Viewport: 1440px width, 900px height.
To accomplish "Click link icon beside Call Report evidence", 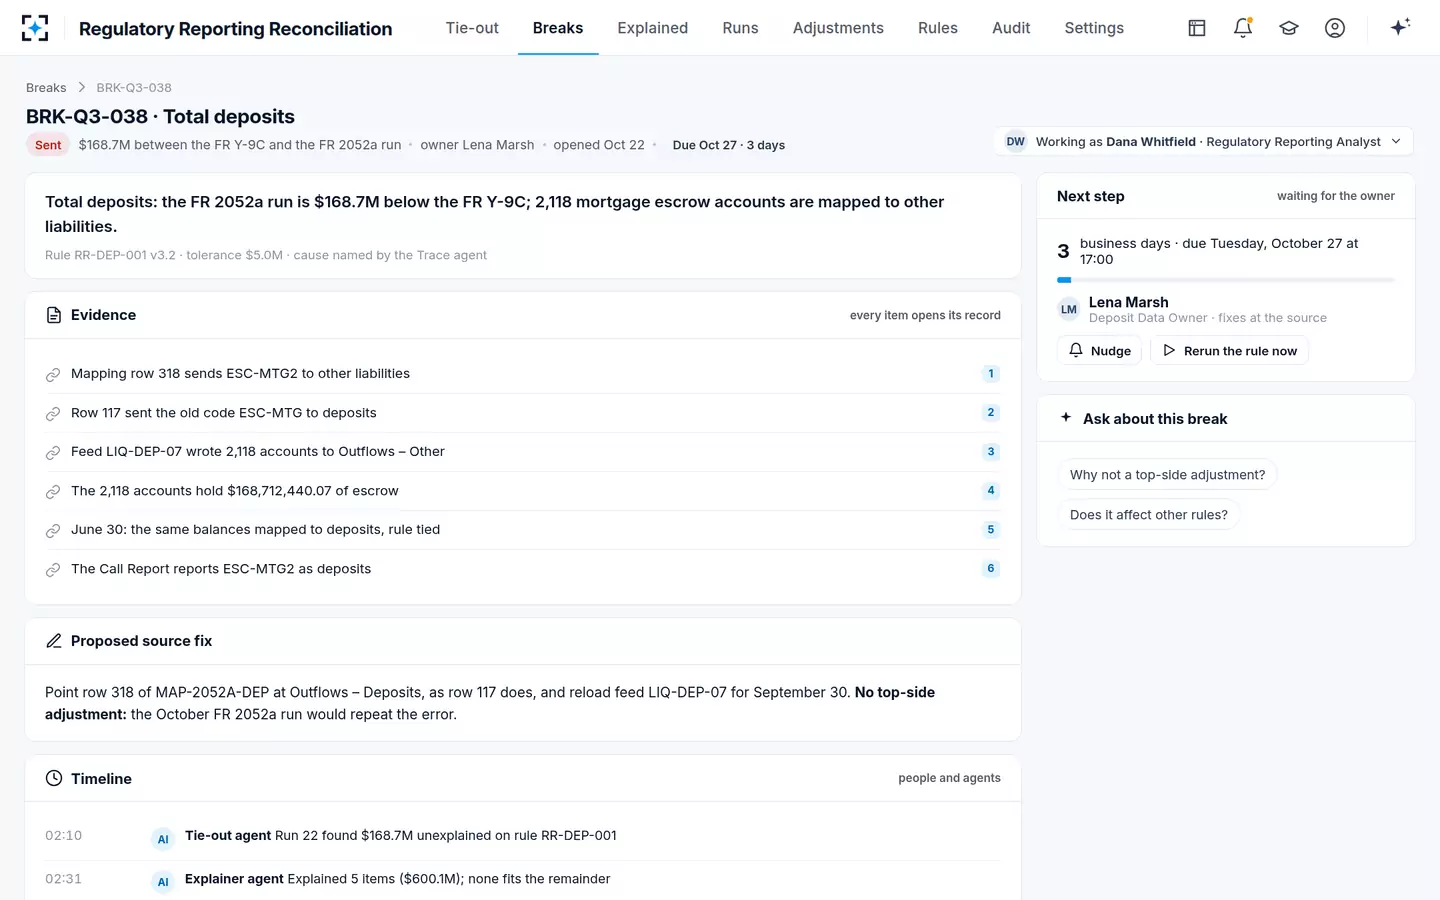I will coord(53,569).
